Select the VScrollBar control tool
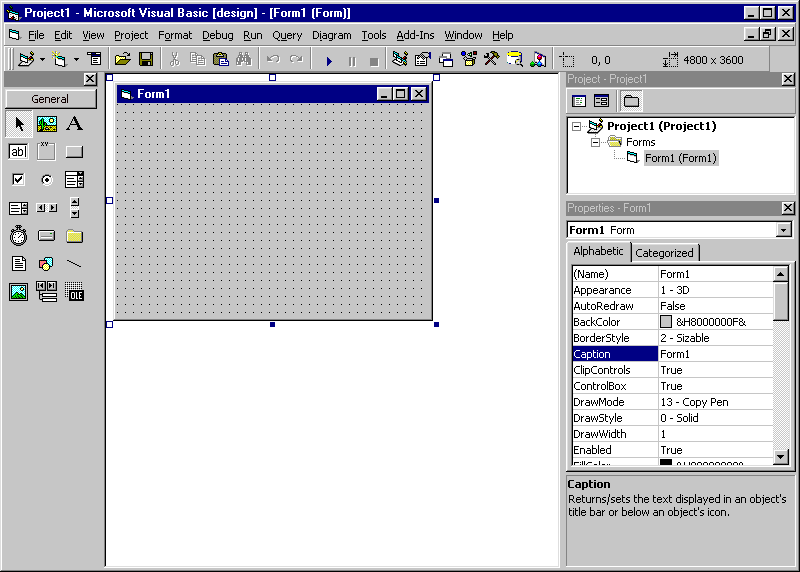Viewport: 800px width, 572px height. click(x=74, y=208)
